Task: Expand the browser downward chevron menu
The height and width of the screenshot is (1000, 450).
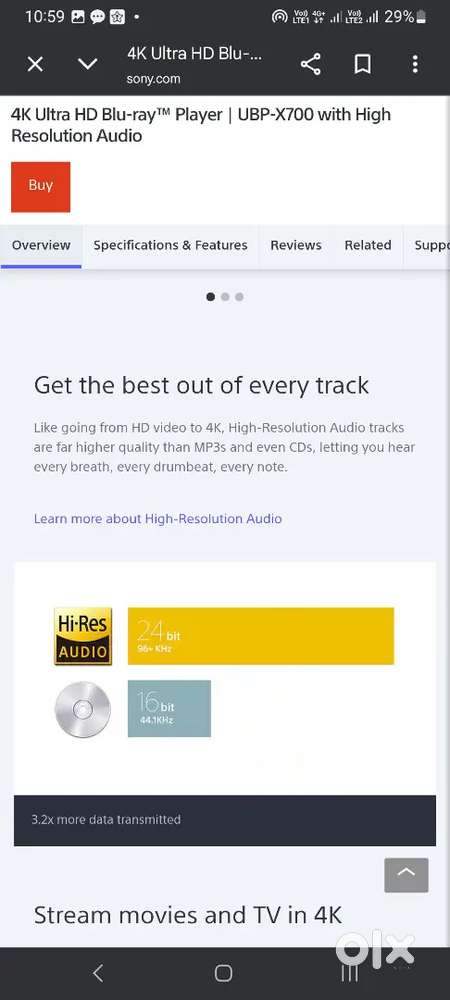Action: point(87,64)
